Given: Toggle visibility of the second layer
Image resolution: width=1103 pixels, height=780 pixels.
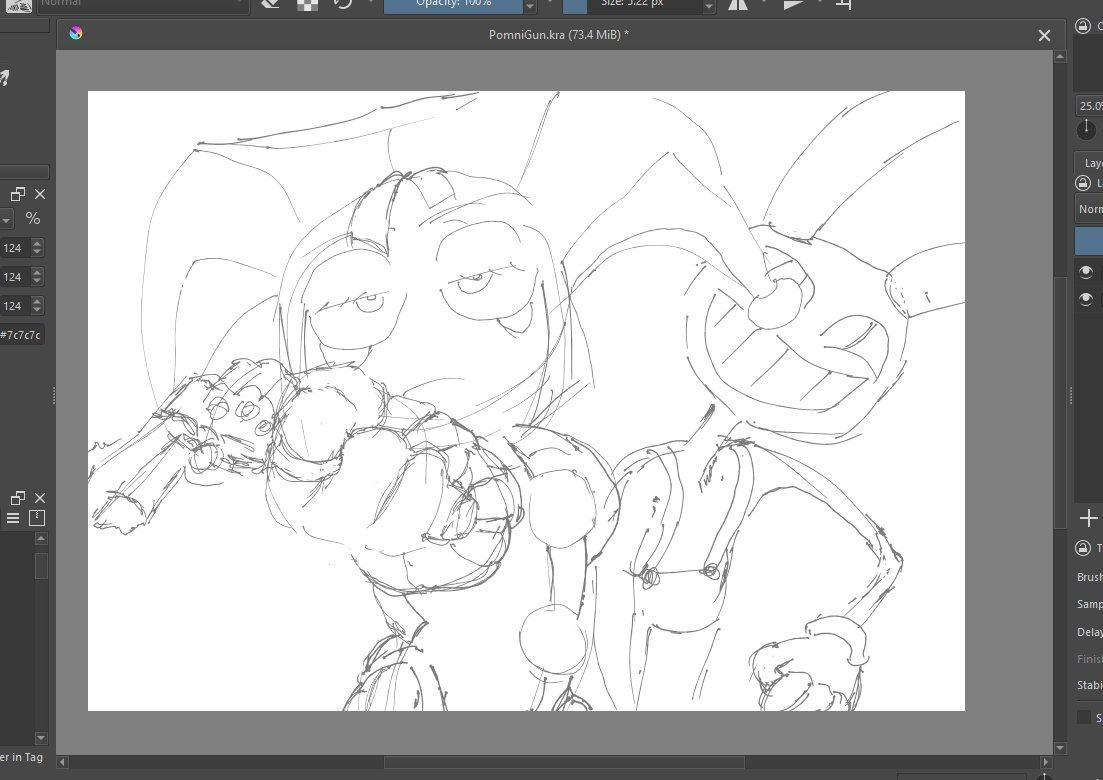Looking at the screenshot, I should (x=1085, y=300).
